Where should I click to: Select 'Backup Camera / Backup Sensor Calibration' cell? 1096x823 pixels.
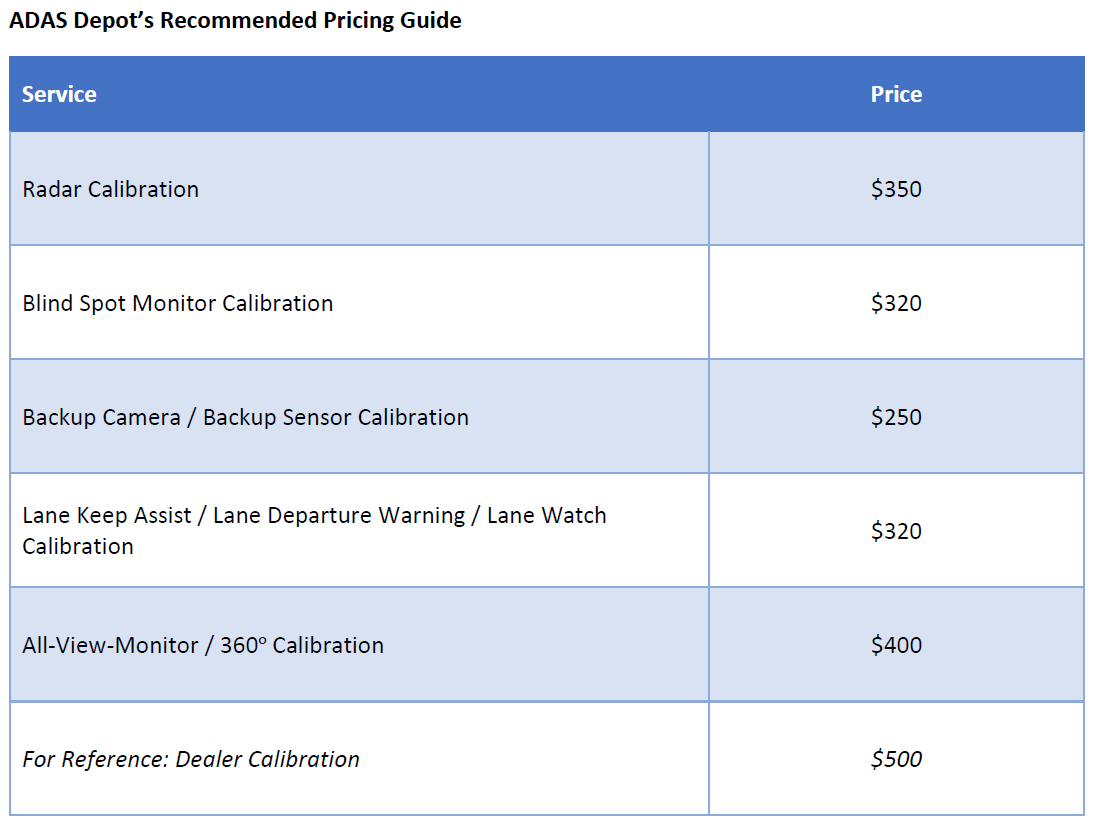[x=245, y=417]
